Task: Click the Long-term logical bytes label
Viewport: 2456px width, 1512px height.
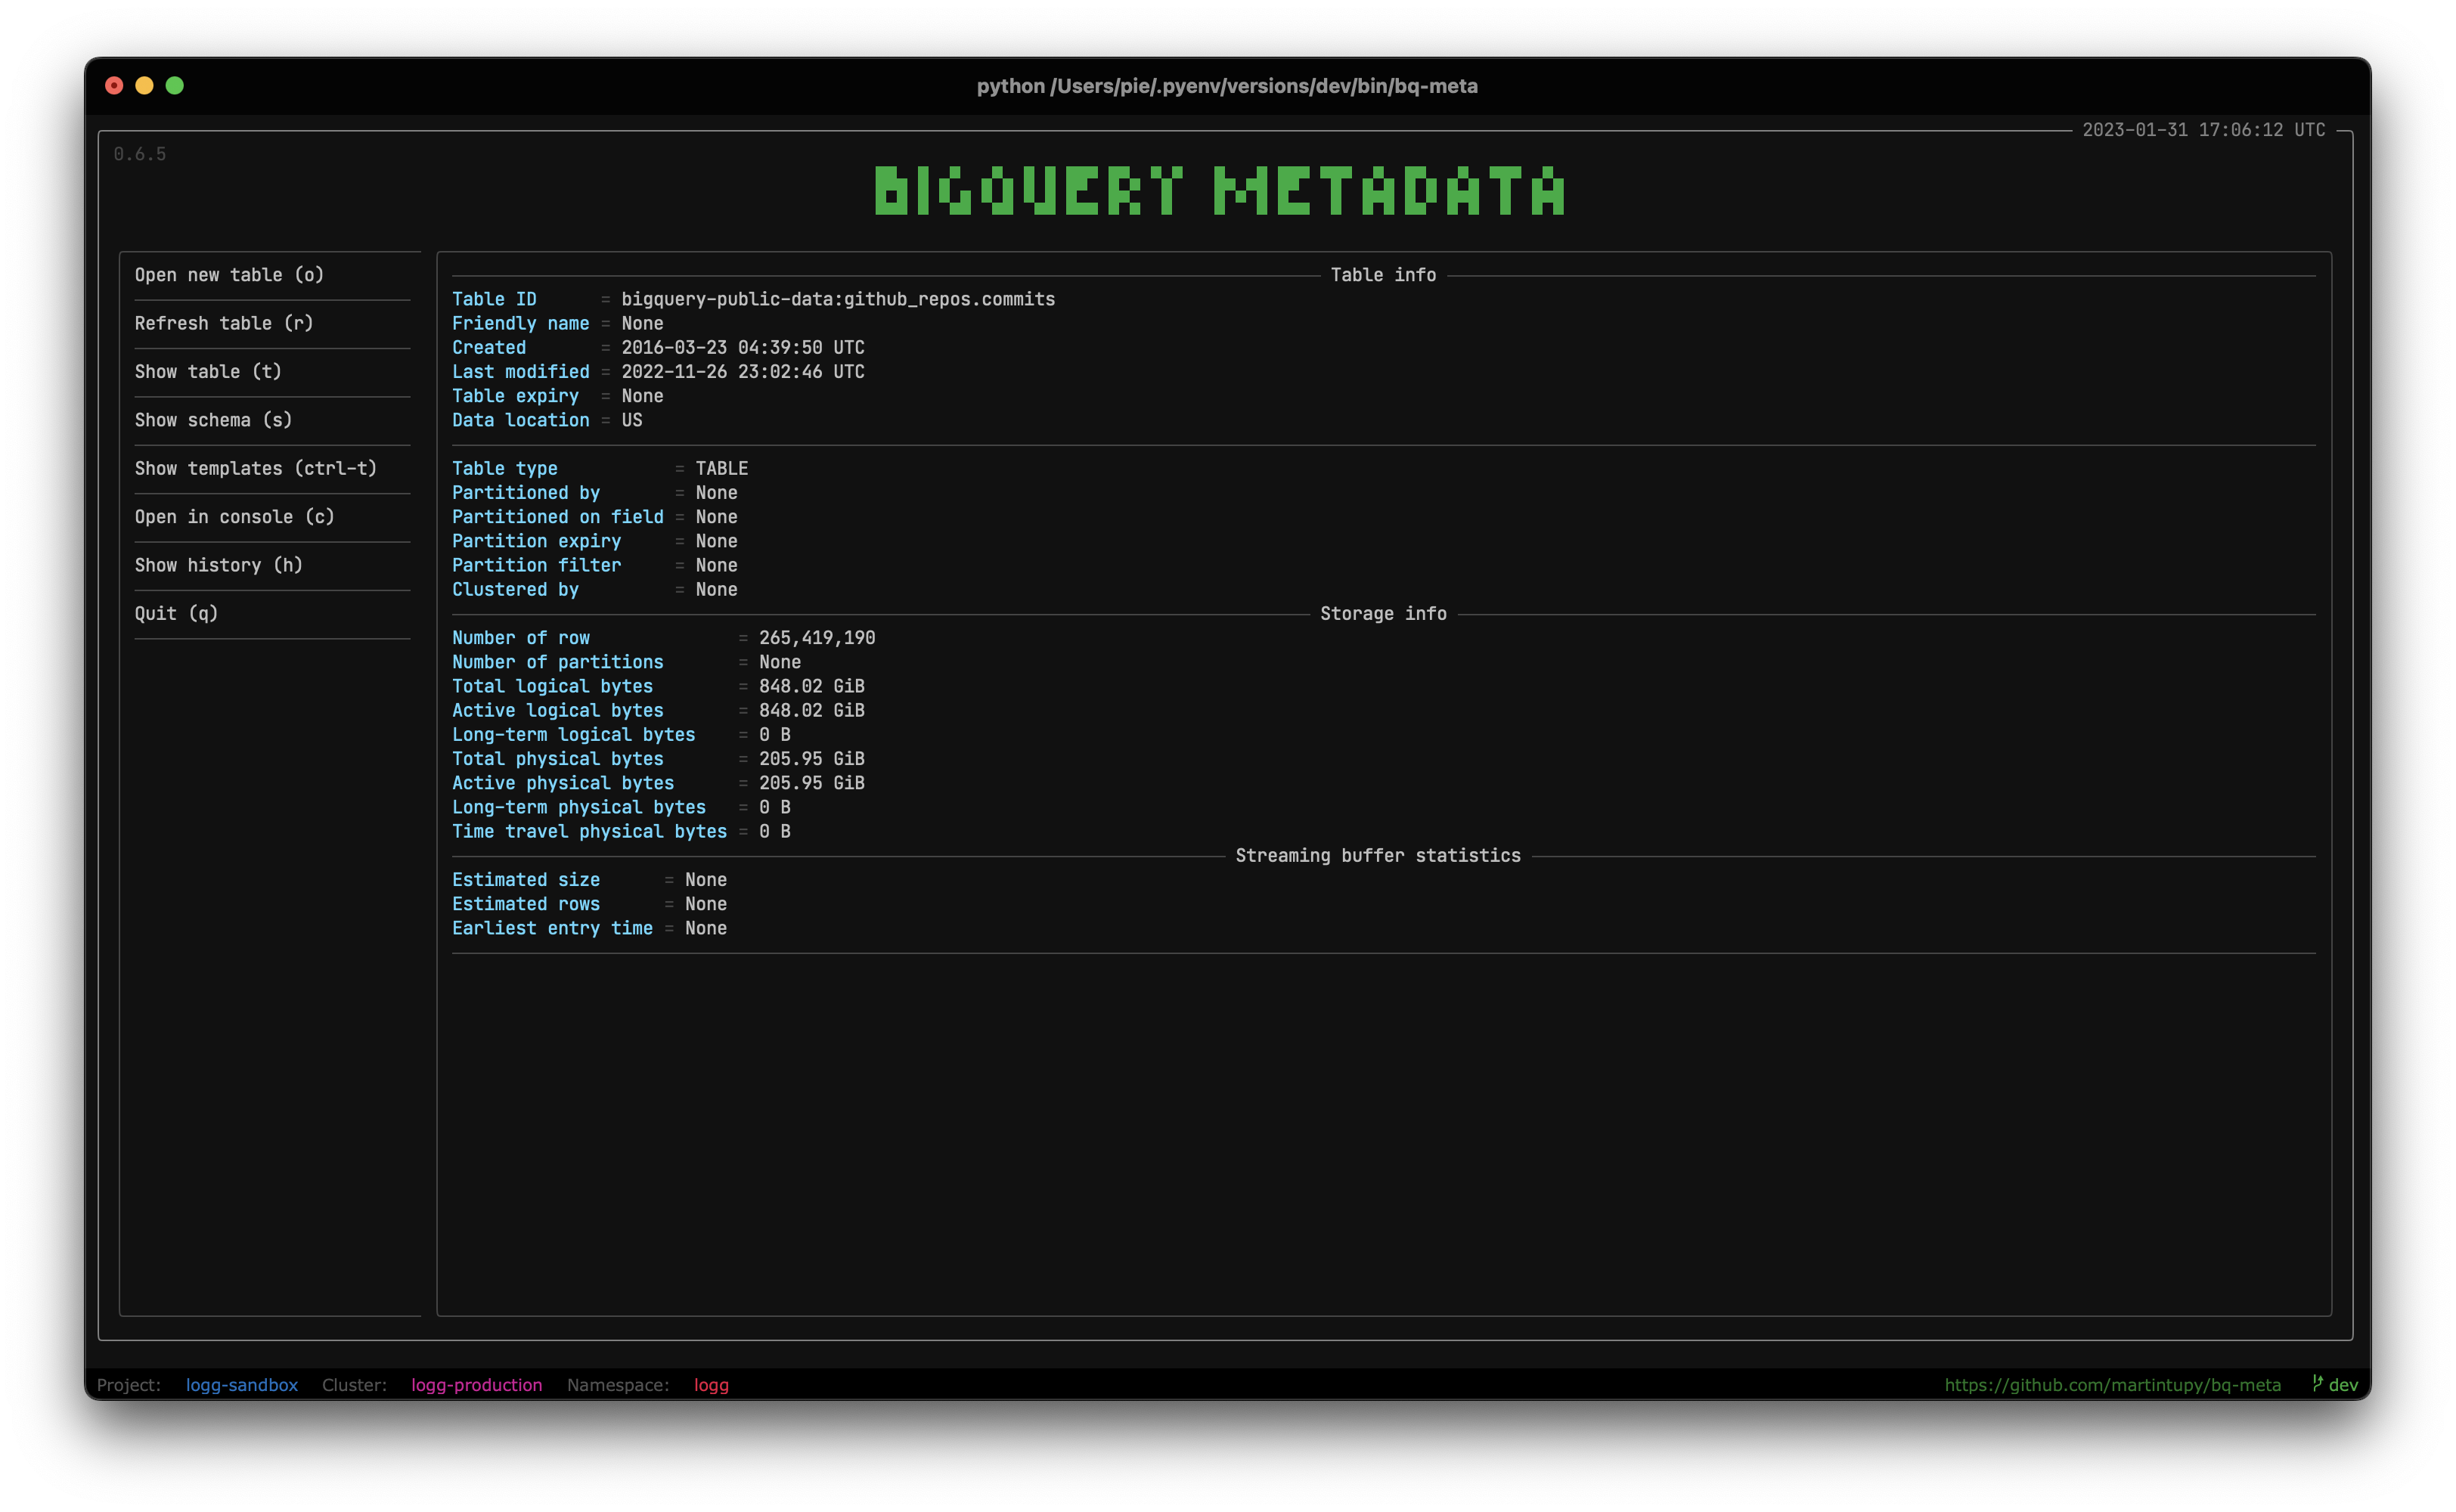Action: [574, 735]
